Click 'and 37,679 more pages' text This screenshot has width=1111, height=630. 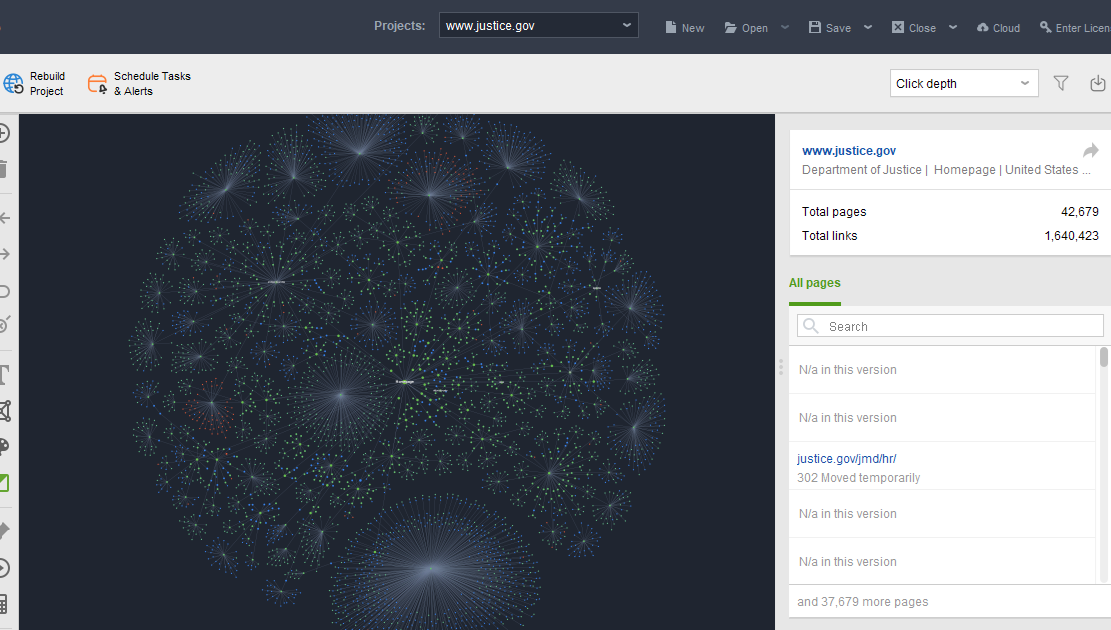pyautogui.click(x=862, y=602)
